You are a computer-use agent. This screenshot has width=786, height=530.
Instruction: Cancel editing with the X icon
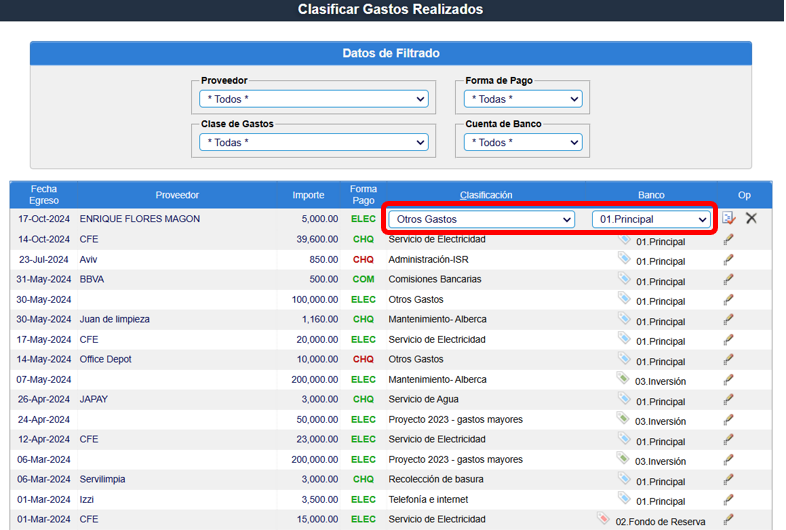751,218
